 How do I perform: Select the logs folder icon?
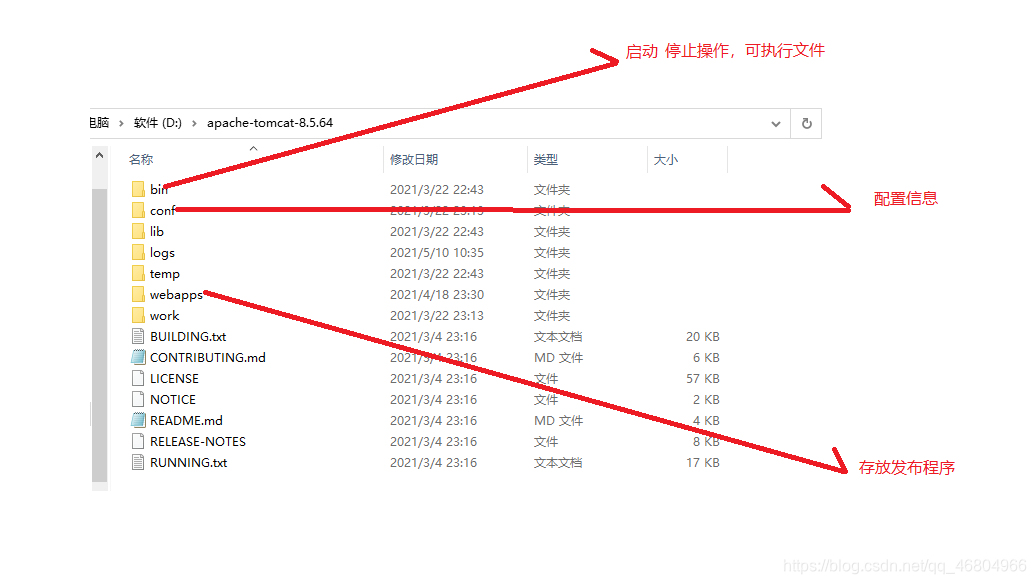tap(138, 252)
